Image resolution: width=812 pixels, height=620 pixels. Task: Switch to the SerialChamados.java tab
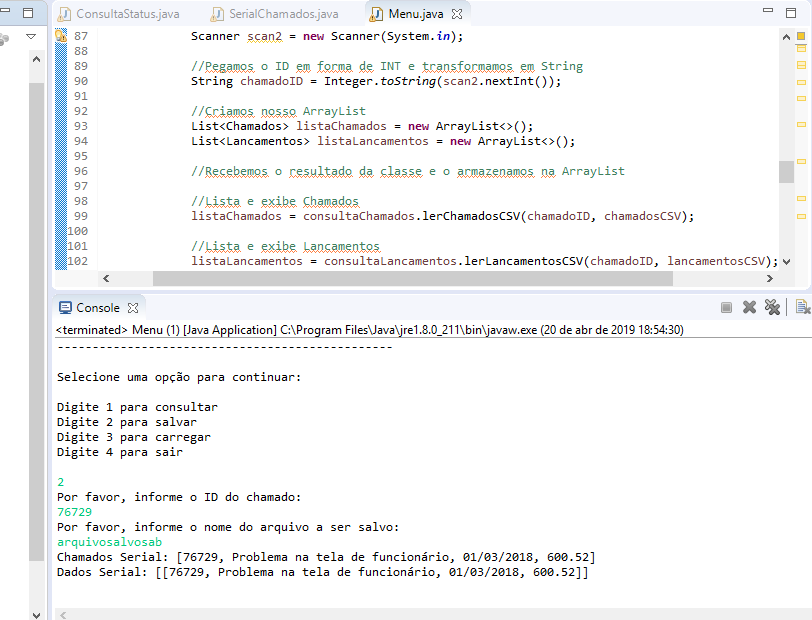coord(274,14)
